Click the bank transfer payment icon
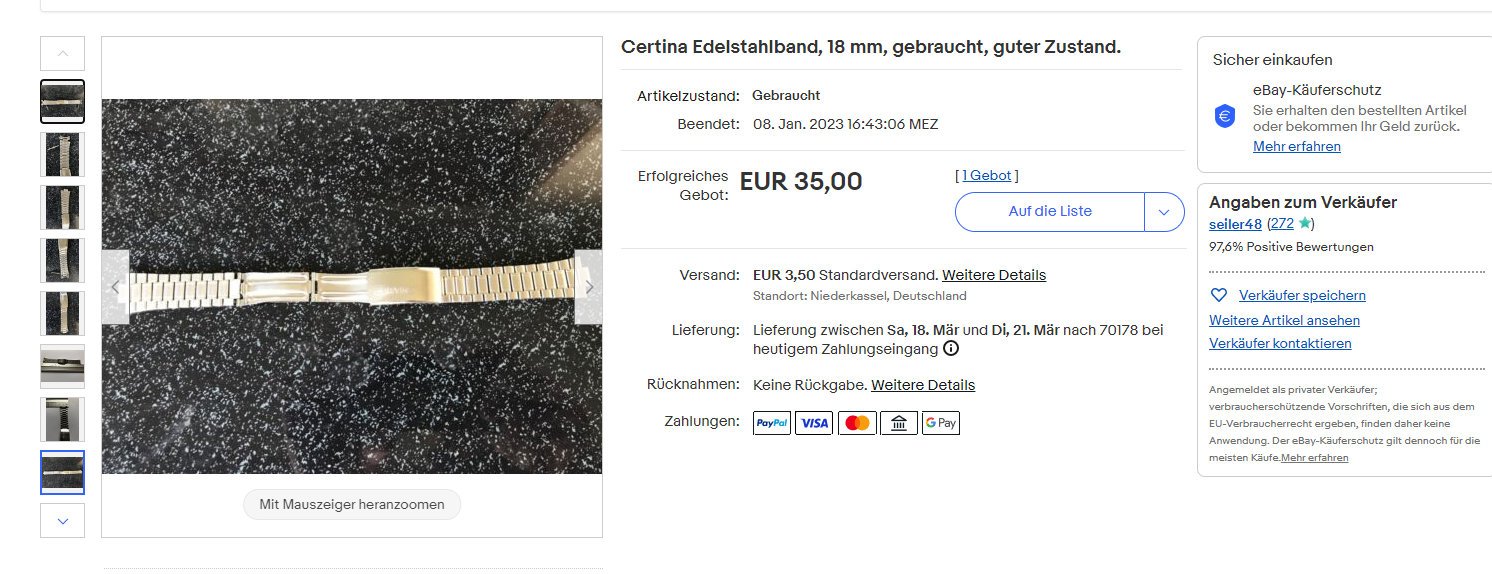The image size is (1492, 574). pyautogui.click(x=899, y=423)
